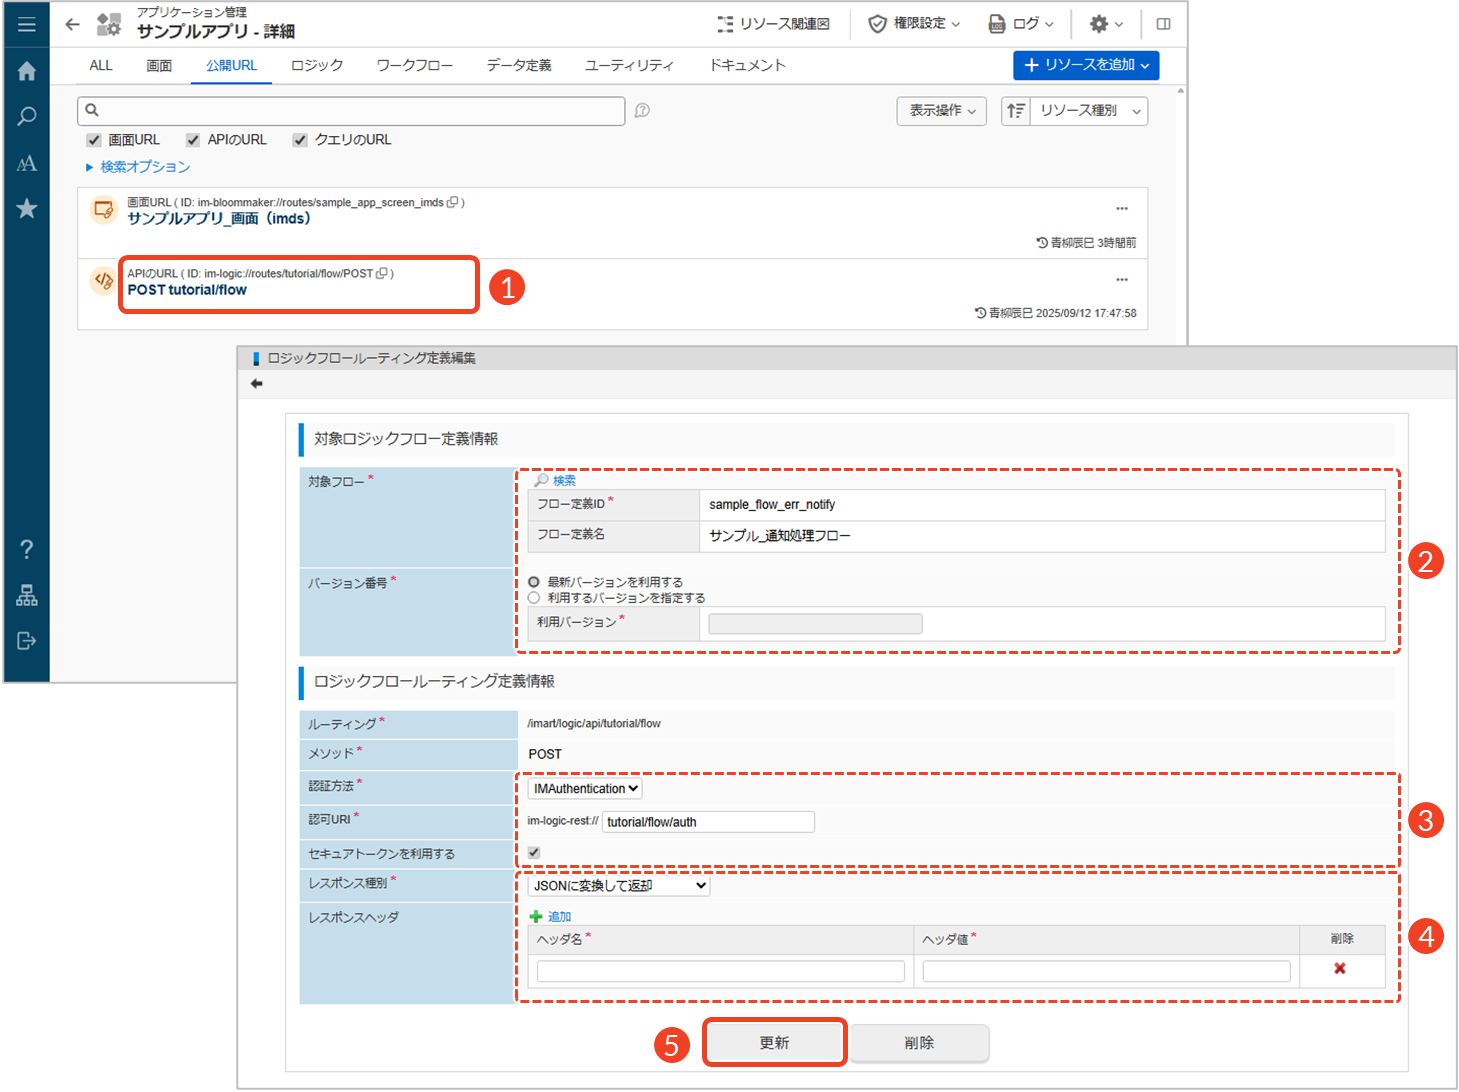This screenshot has width=1459, height=1092.
Task: Click the red X delete header row icon
Action: point(1339,969)
